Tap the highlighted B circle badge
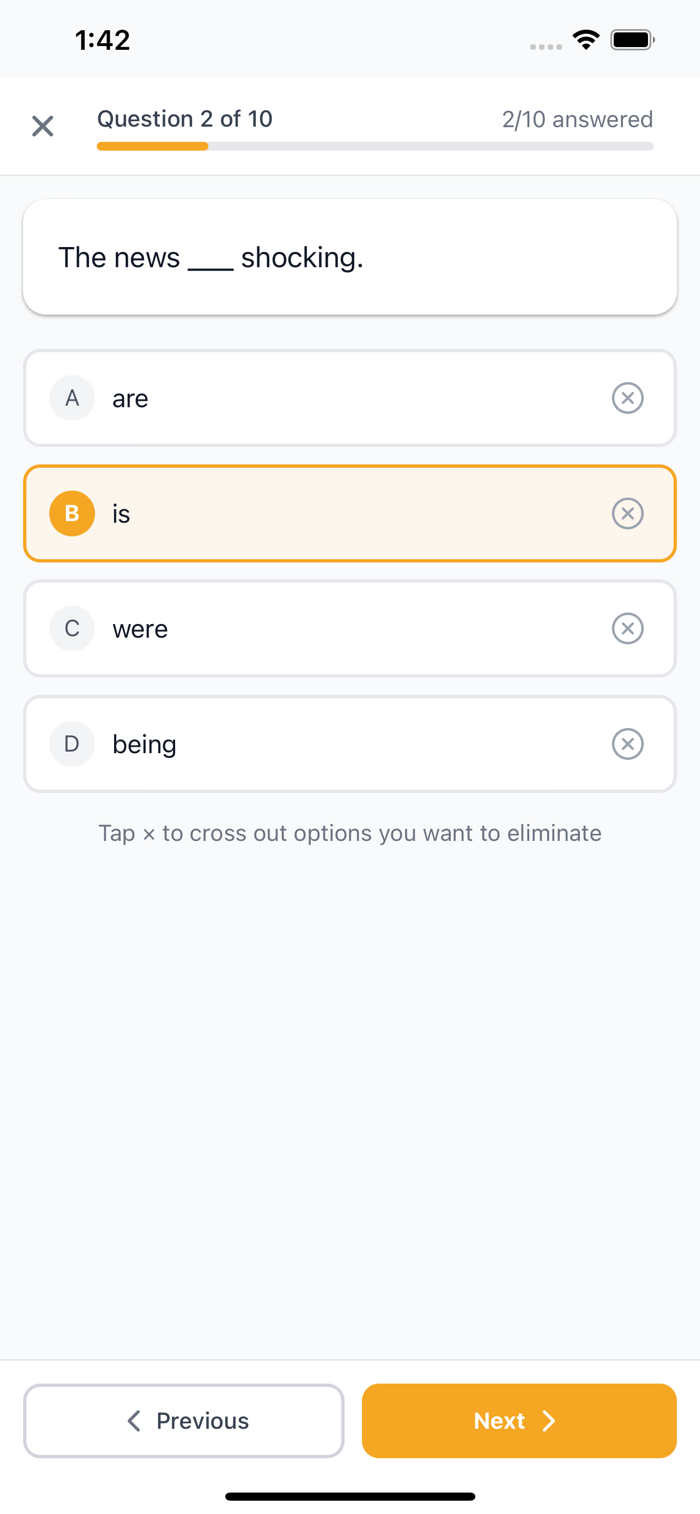 click(x=72, y=514)
